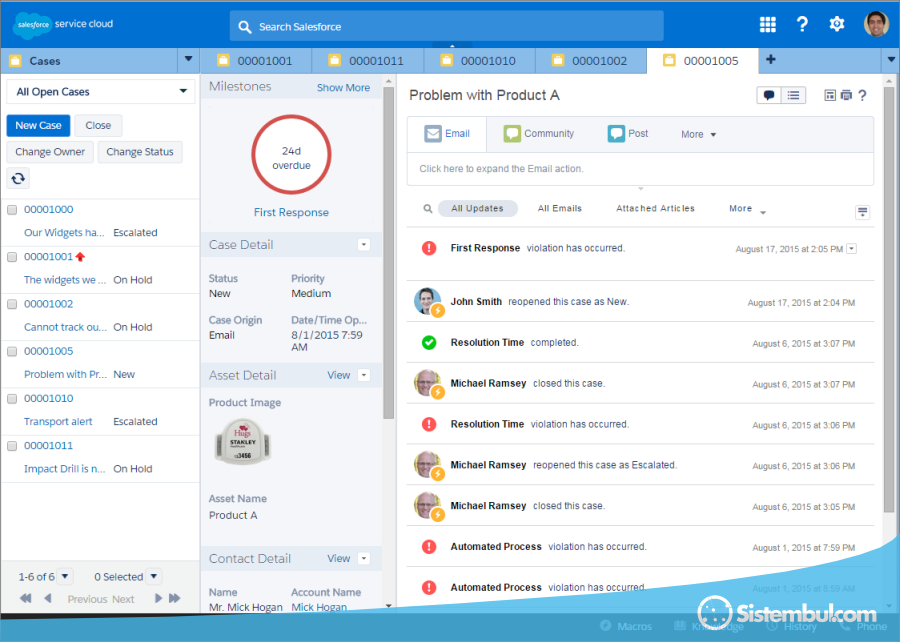Open the 1-6 of 6 records dropdown
The image size is (900, 642).
point(65,576)
